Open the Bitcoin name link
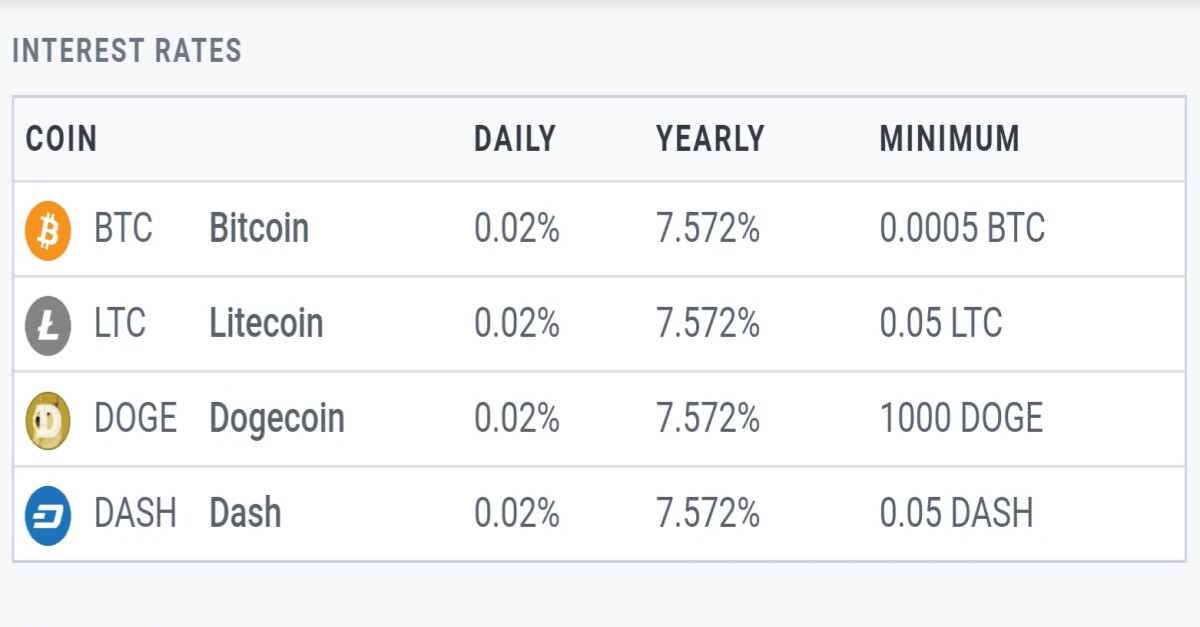Screen dimensions: 1200x627 259,229
